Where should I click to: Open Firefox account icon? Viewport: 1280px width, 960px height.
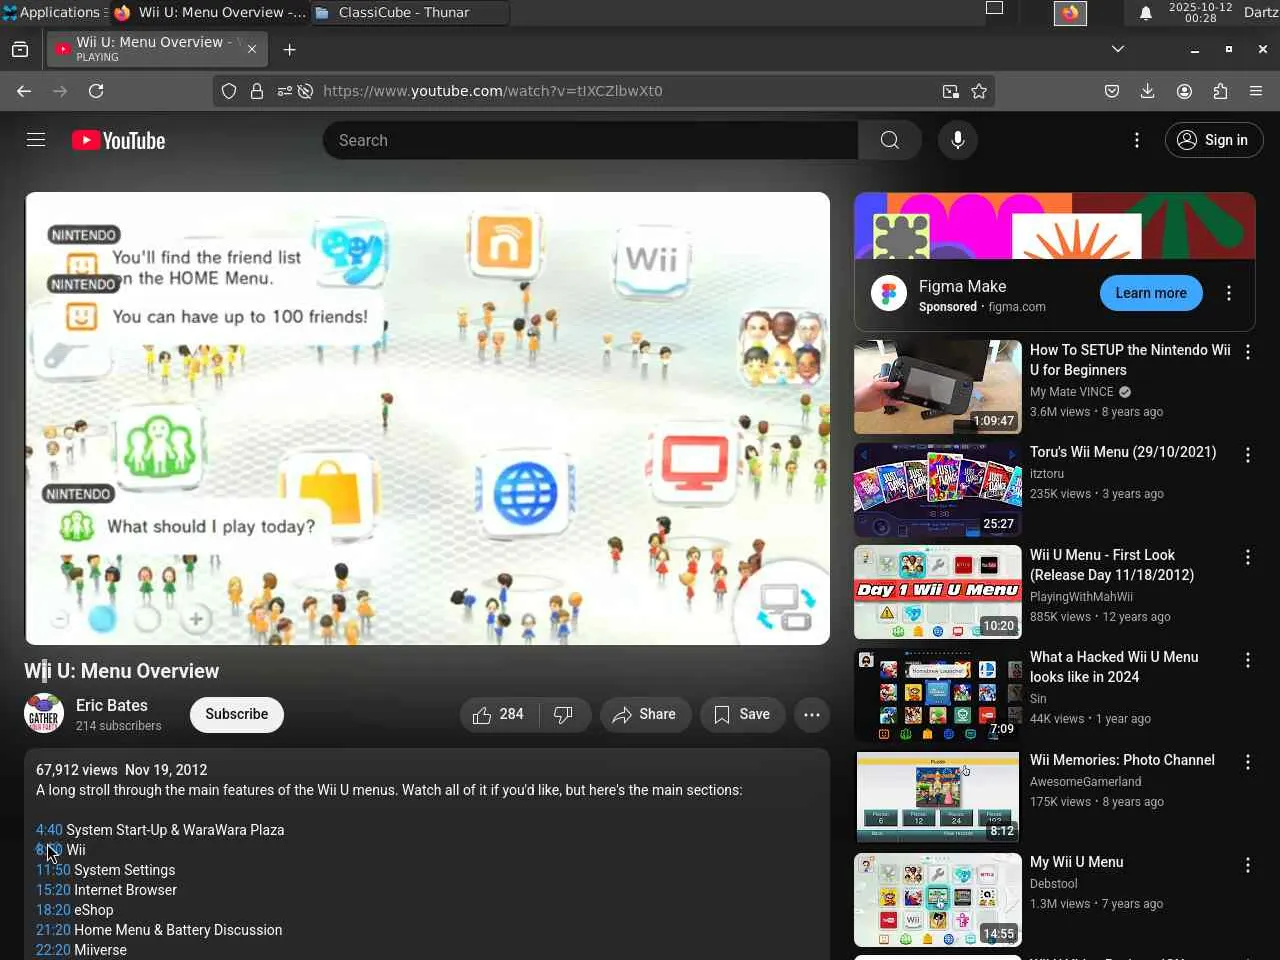(x=1184, y=91)
